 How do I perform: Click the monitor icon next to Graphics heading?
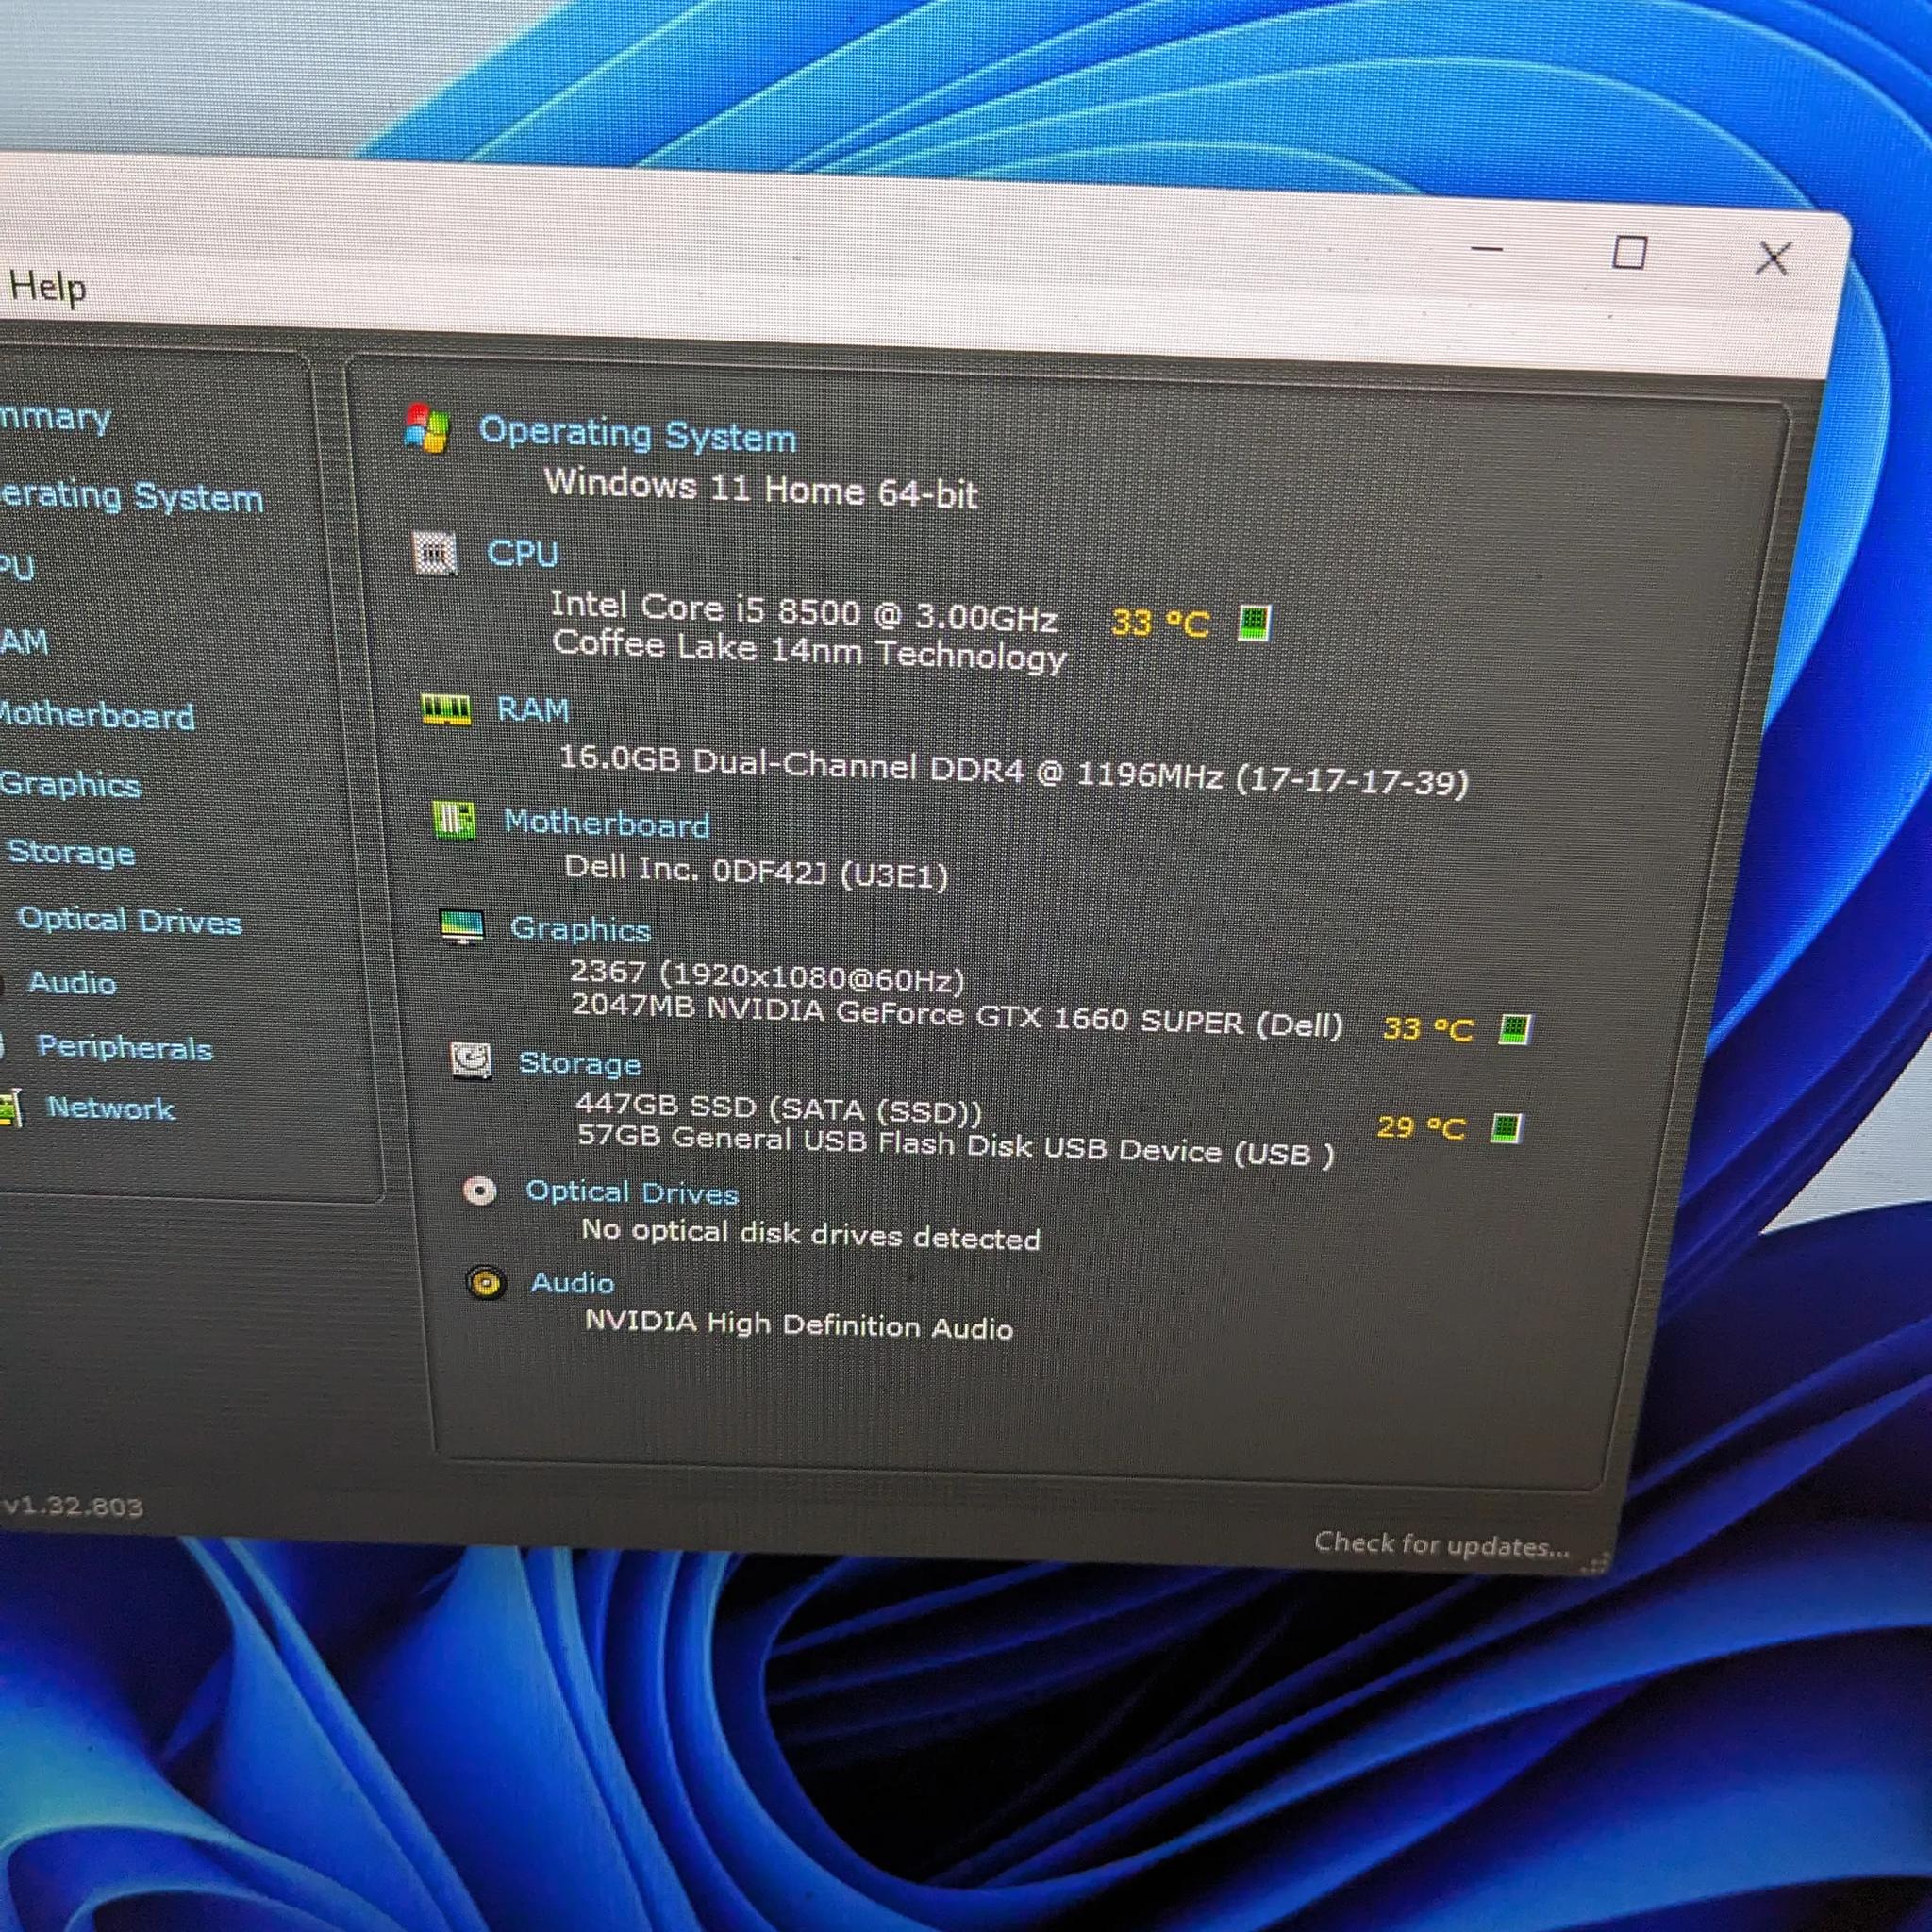[463, 927]
